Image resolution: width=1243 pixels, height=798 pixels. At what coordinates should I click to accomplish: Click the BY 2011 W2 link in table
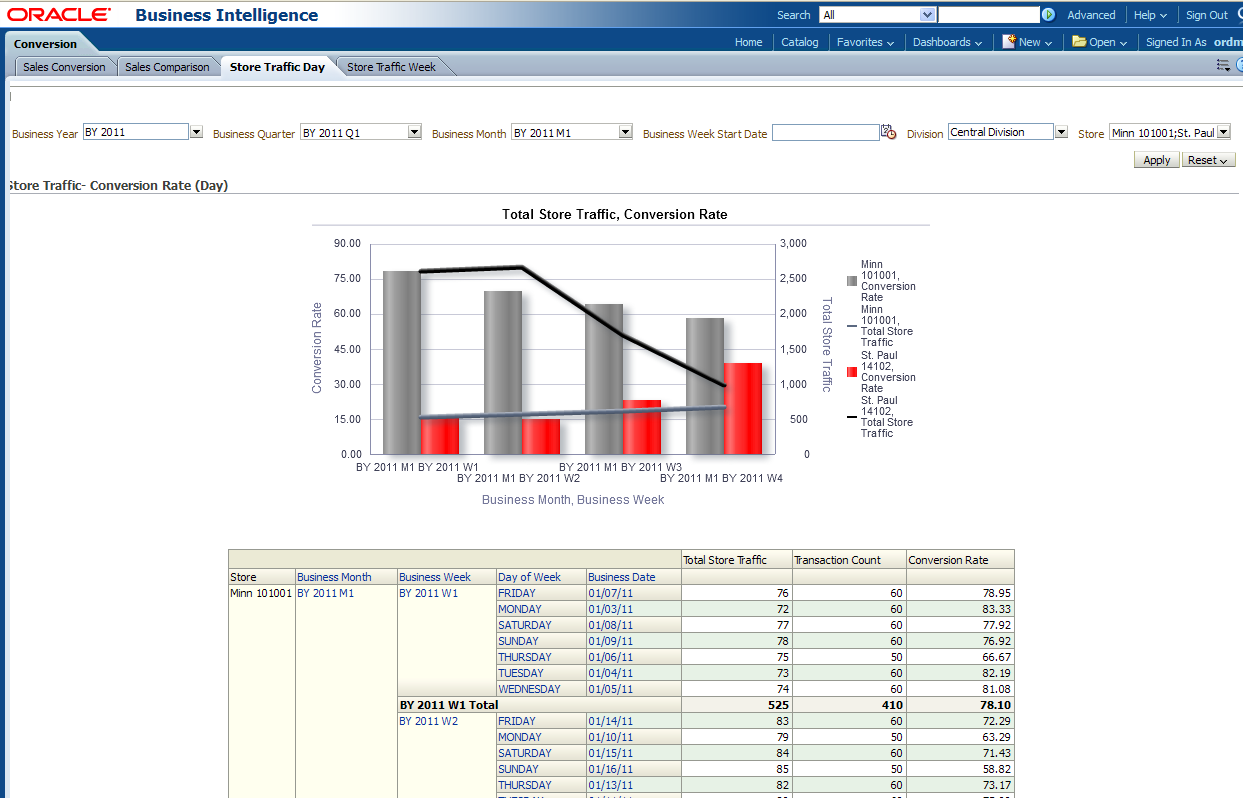428,721
